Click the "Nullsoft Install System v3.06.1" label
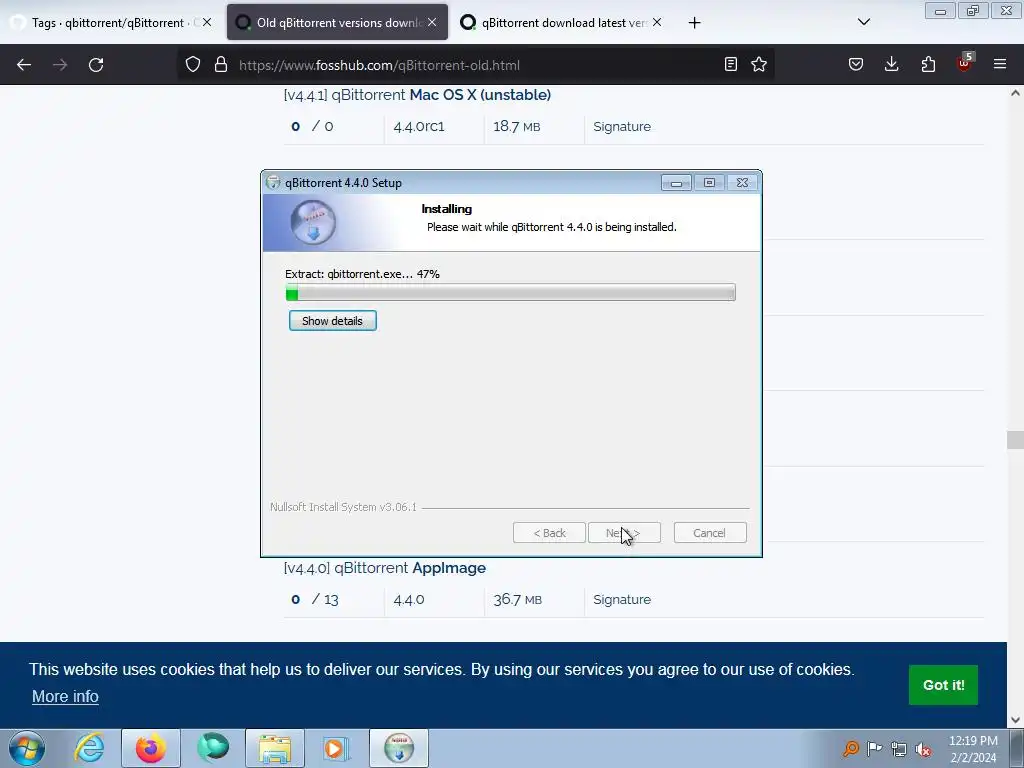Image resolution: width=1024 pixels, height=768 pixels. point(344,507)
